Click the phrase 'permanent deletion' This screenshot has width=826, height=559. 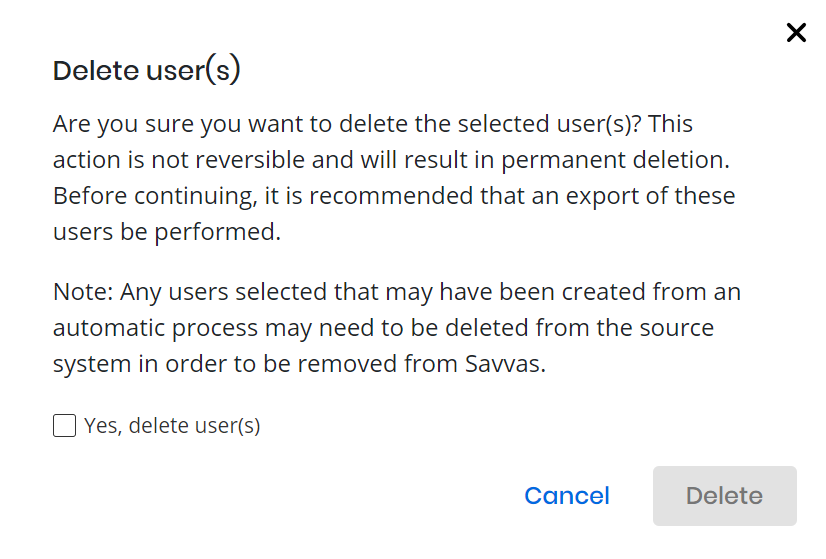[x=615, y=160]
